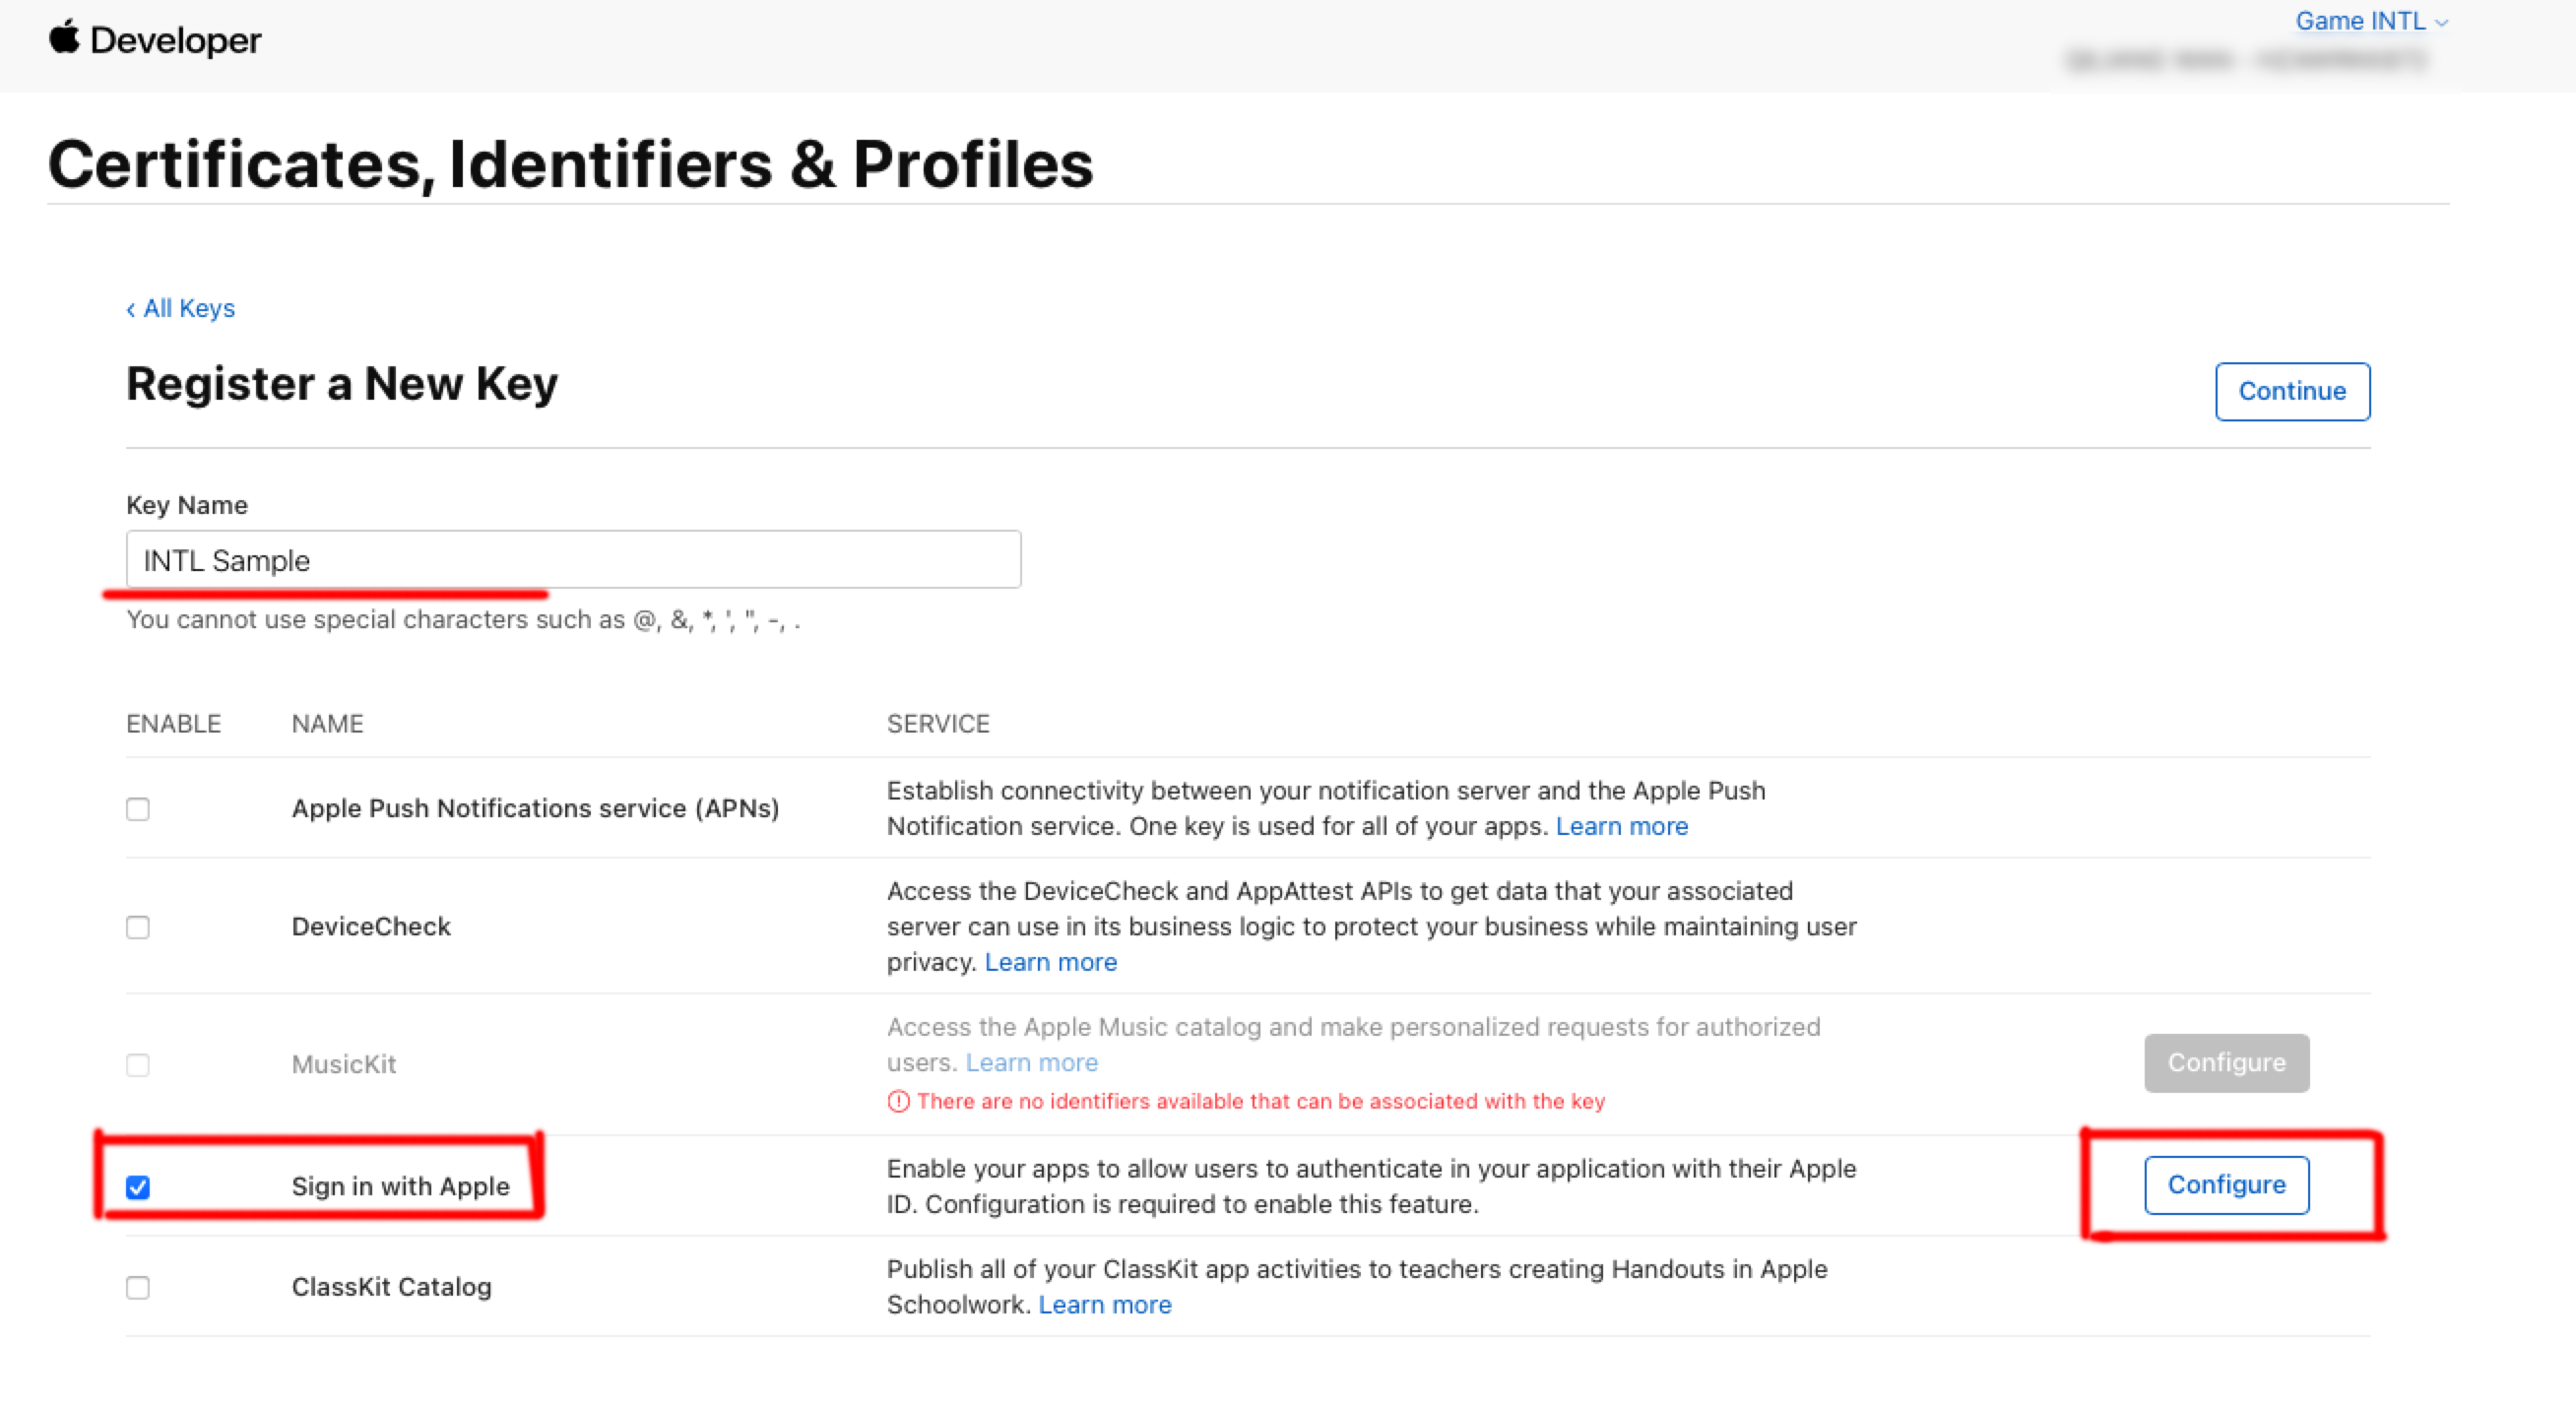The width and height of the screenshot is (2576, 1406).
Task: Click Configure button for MusicKit
Action: click(x=2228, y=1061)
